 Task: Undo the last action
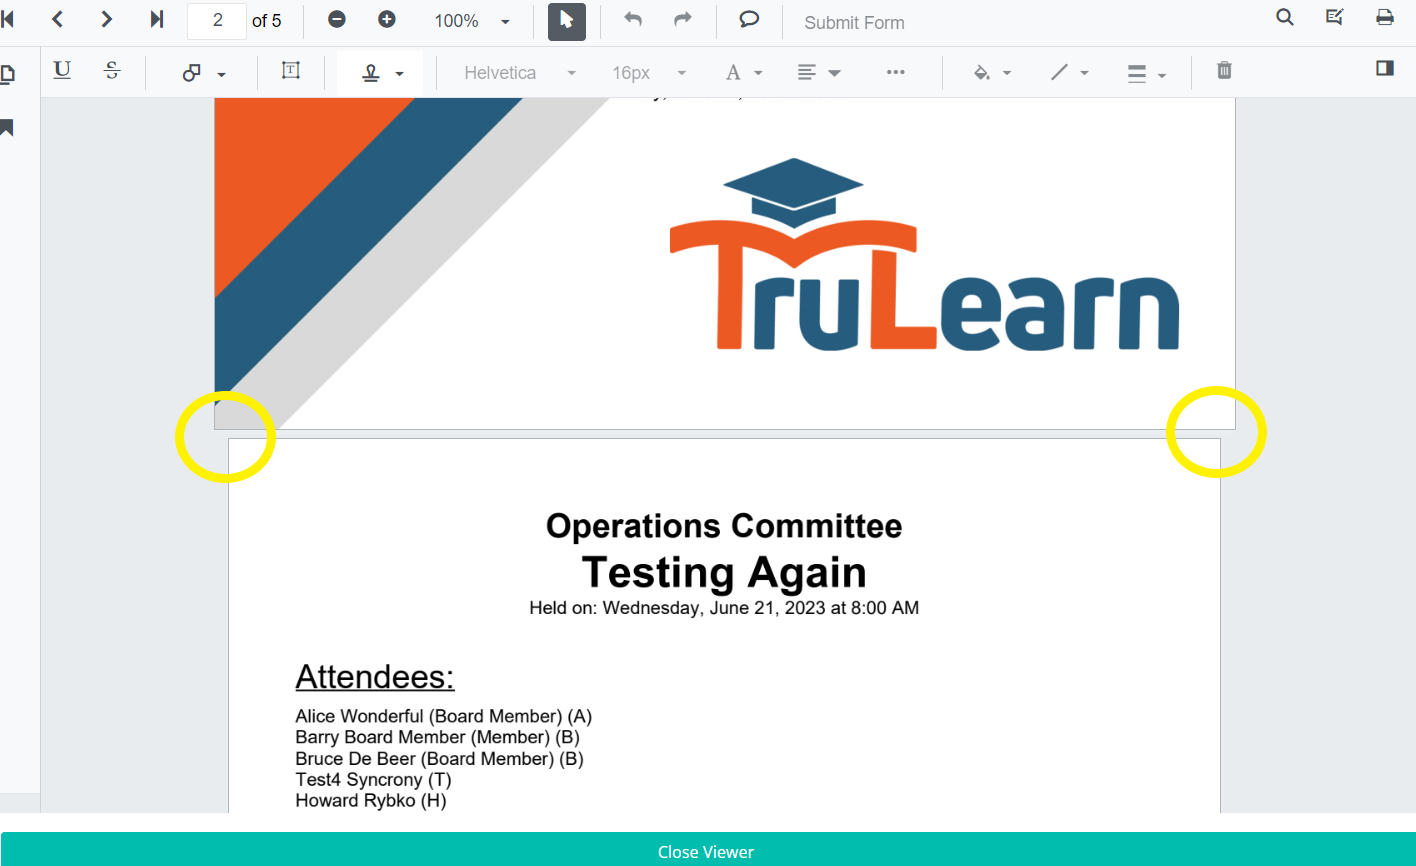(x=633, y=20)
